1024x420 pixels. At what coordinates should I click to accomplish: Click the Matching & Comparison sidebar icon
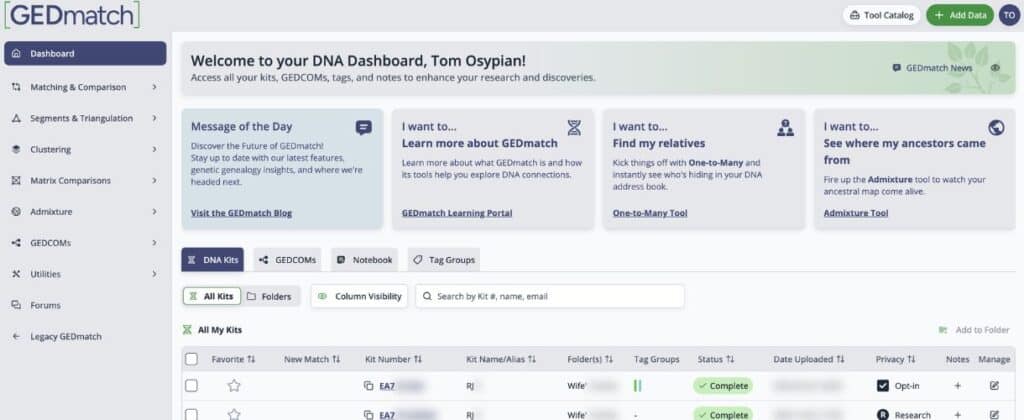pos(16,87)
